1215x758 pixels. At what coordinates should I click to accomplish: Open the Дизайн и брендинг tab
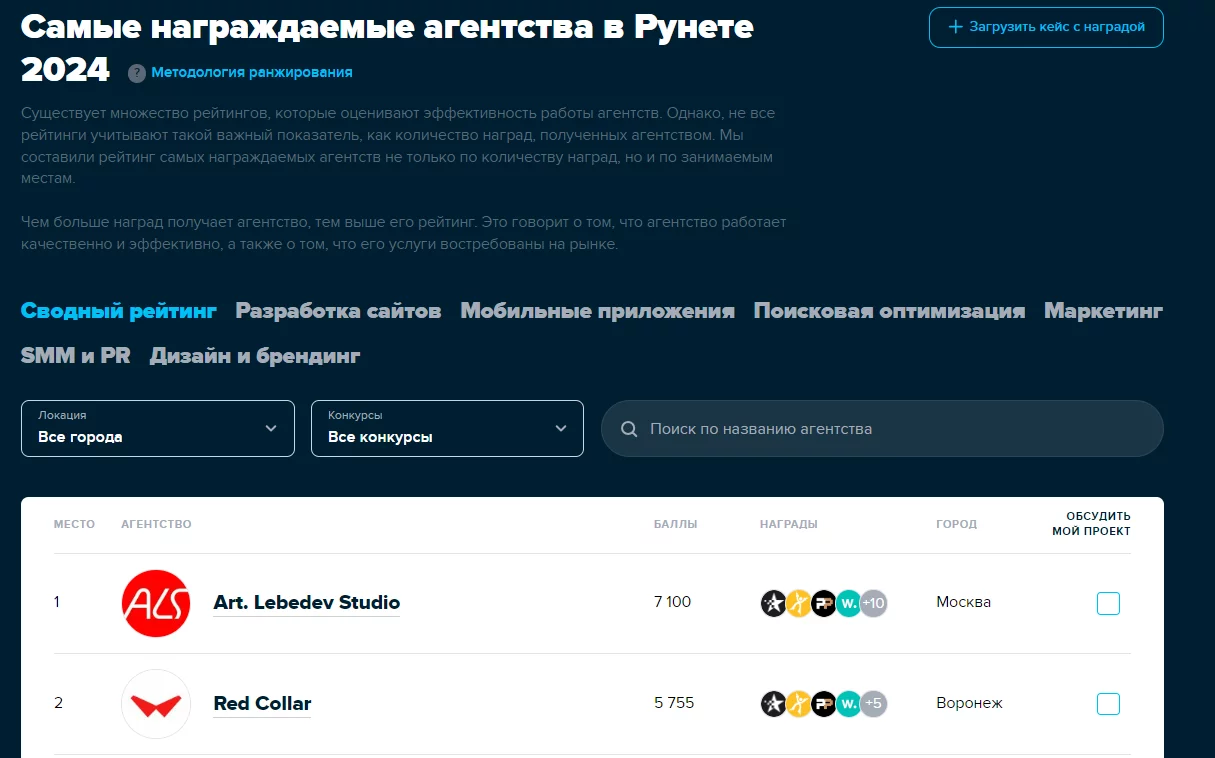[255, 355]
